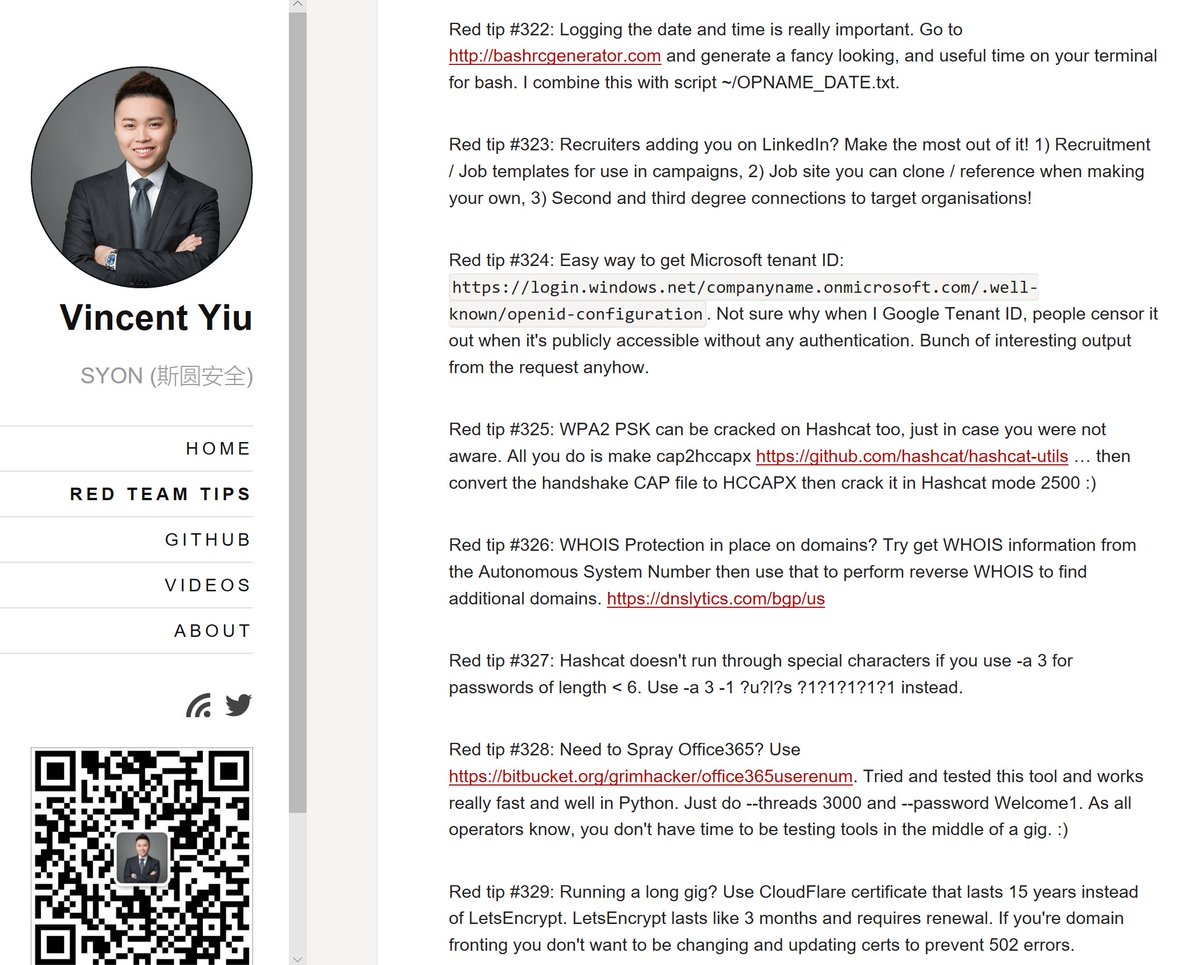Follow the bashrcgenerator.com link
The height and width of the screenshot is (965, 1200).
(x=555, y=56)
